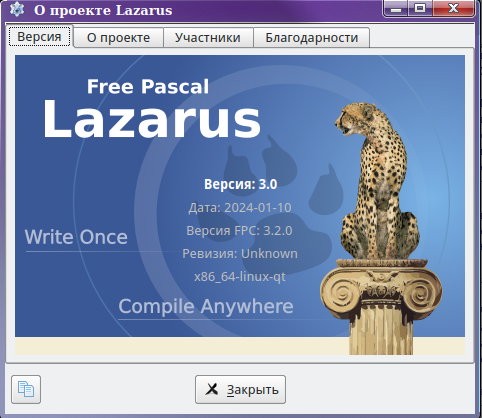The height and width of the screenshot is (418, 482).
Task: Click the copy version info icon button
Action: coord(26,389)
